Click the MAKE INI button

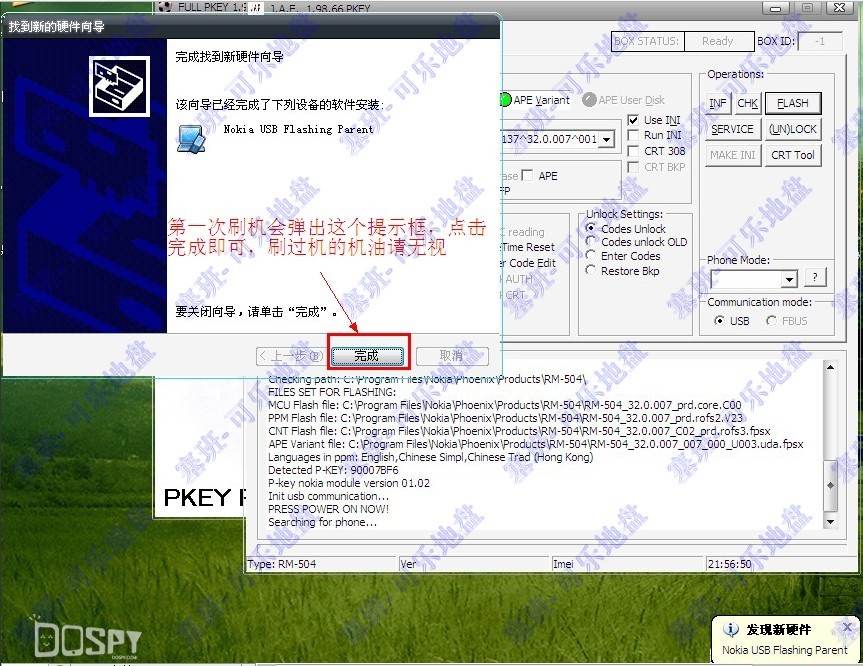[x=733, y=155]
